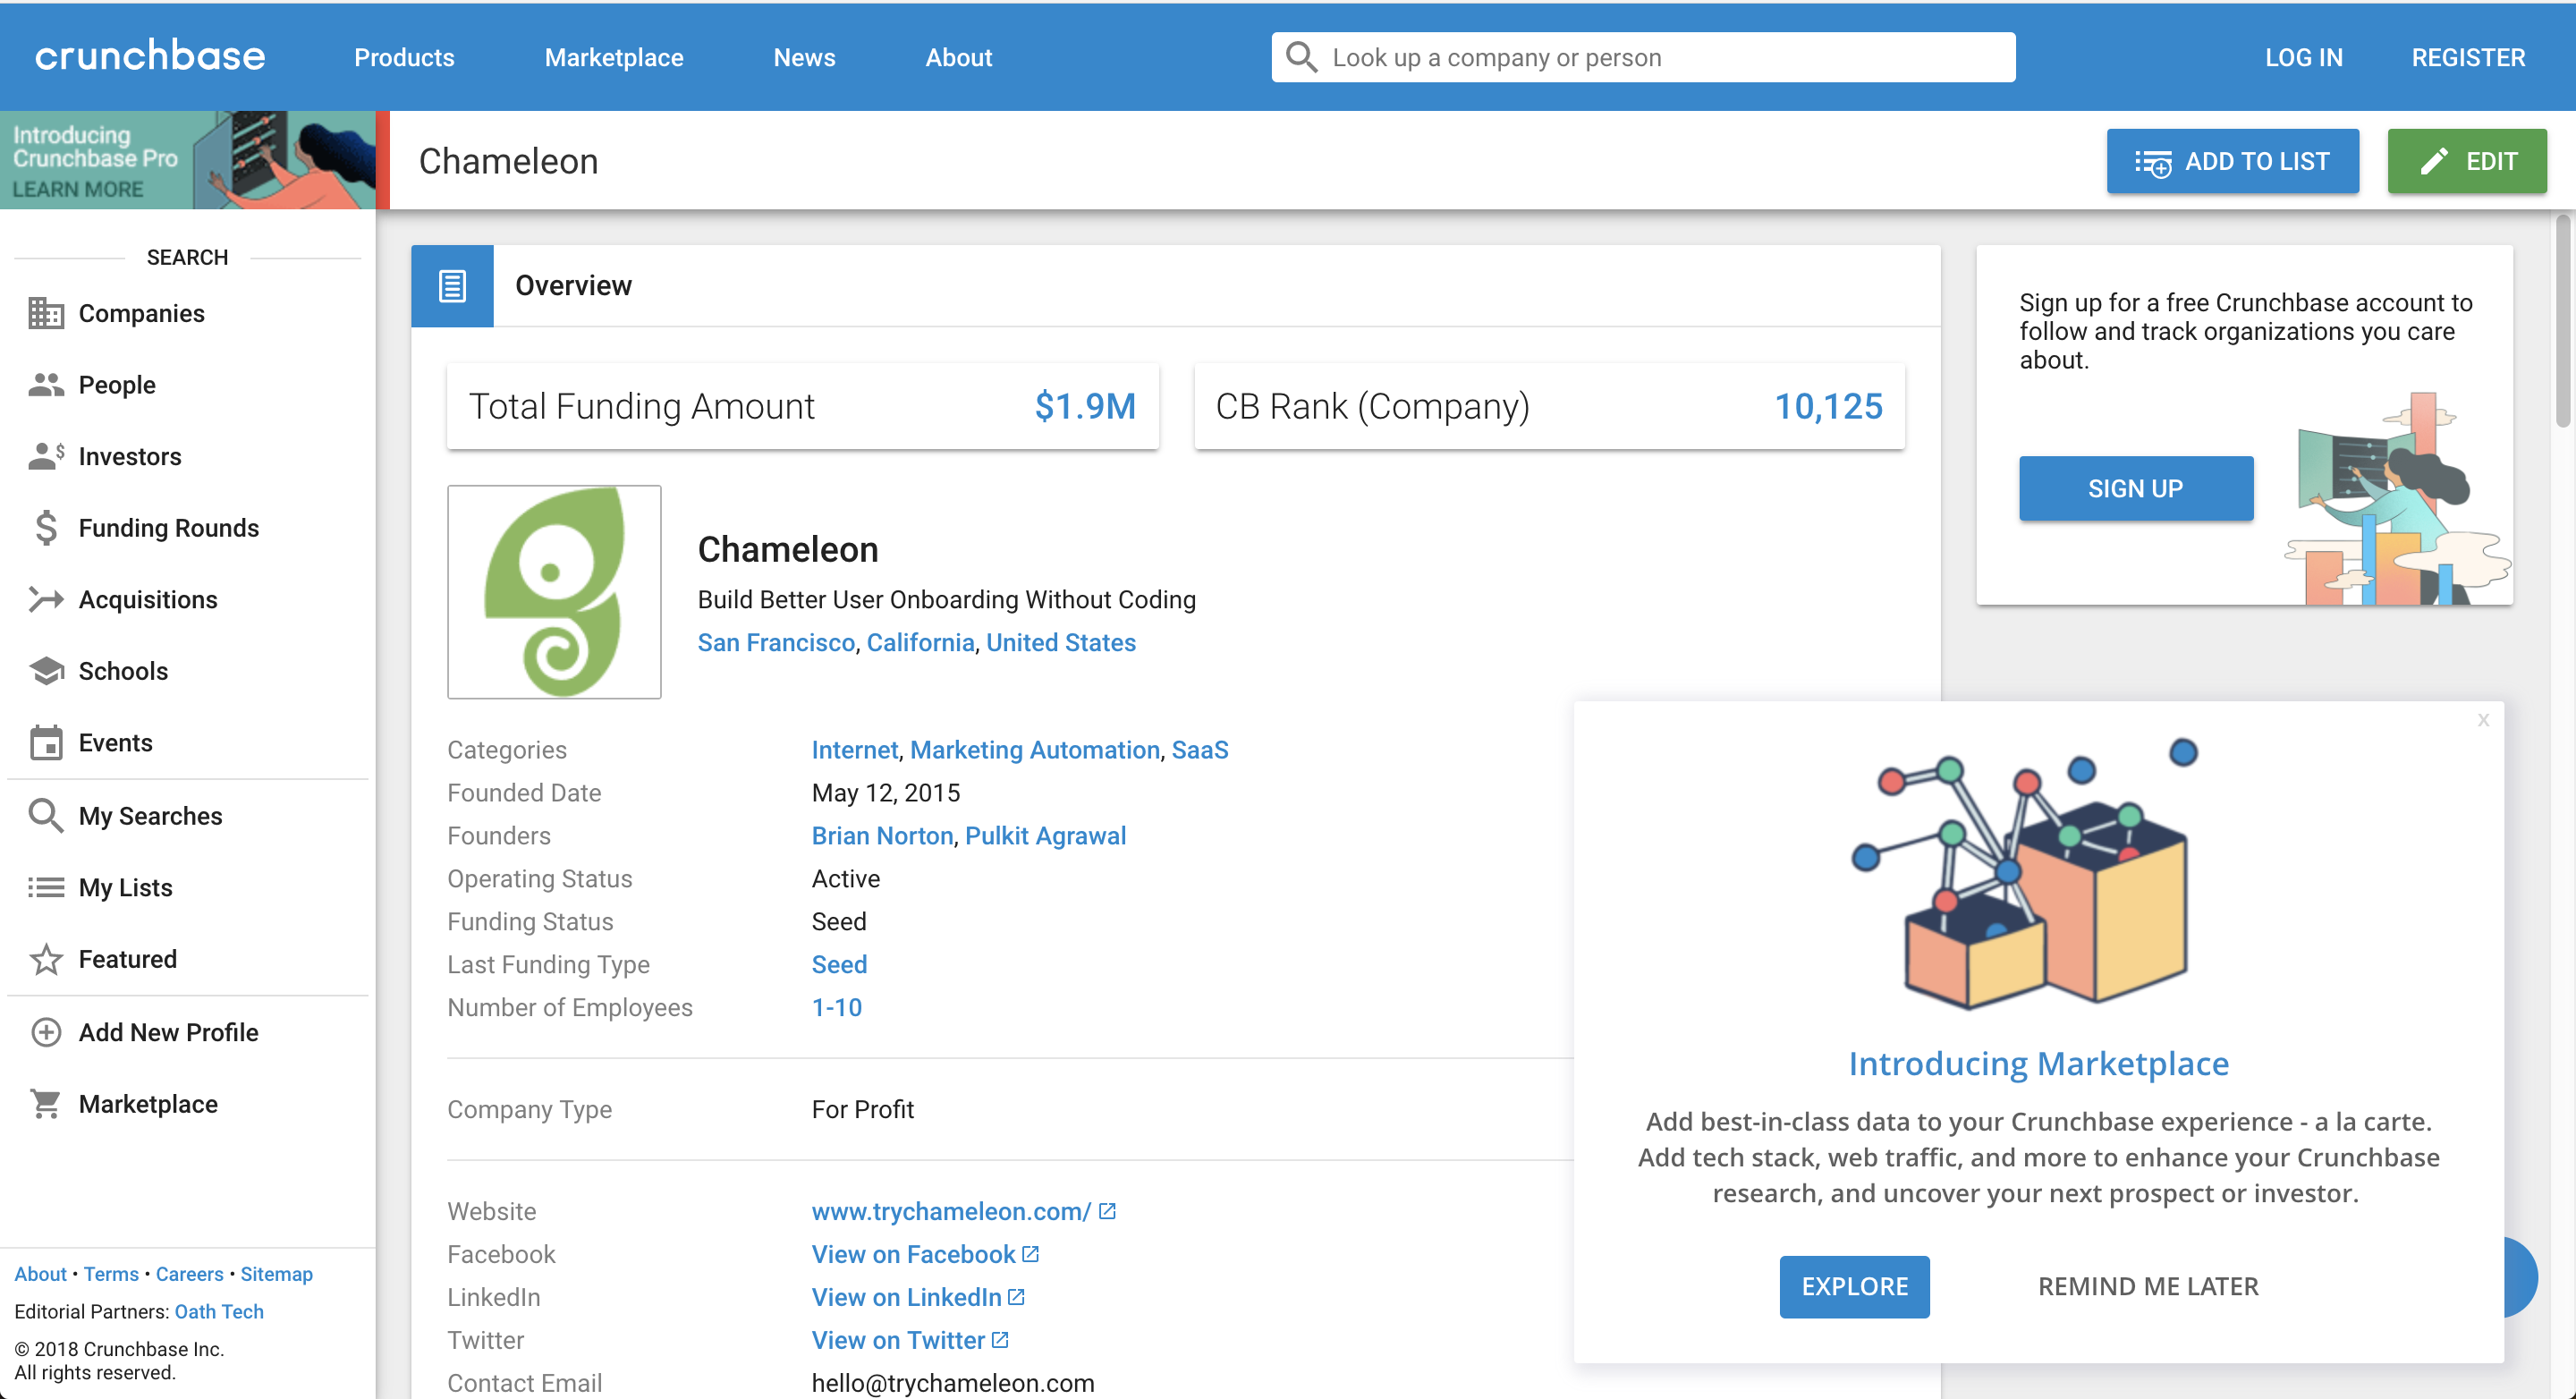Open the San Francisco location link
The width and height of the screenshot is (2576, 1399).
[776, 642]
